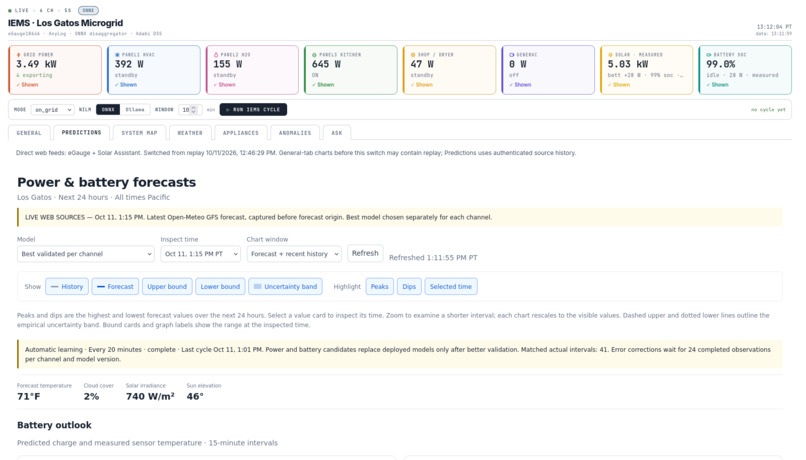Click the 2% cloud cover value
The height and width of the screenshot is (460, 806).
pos(91,396)
